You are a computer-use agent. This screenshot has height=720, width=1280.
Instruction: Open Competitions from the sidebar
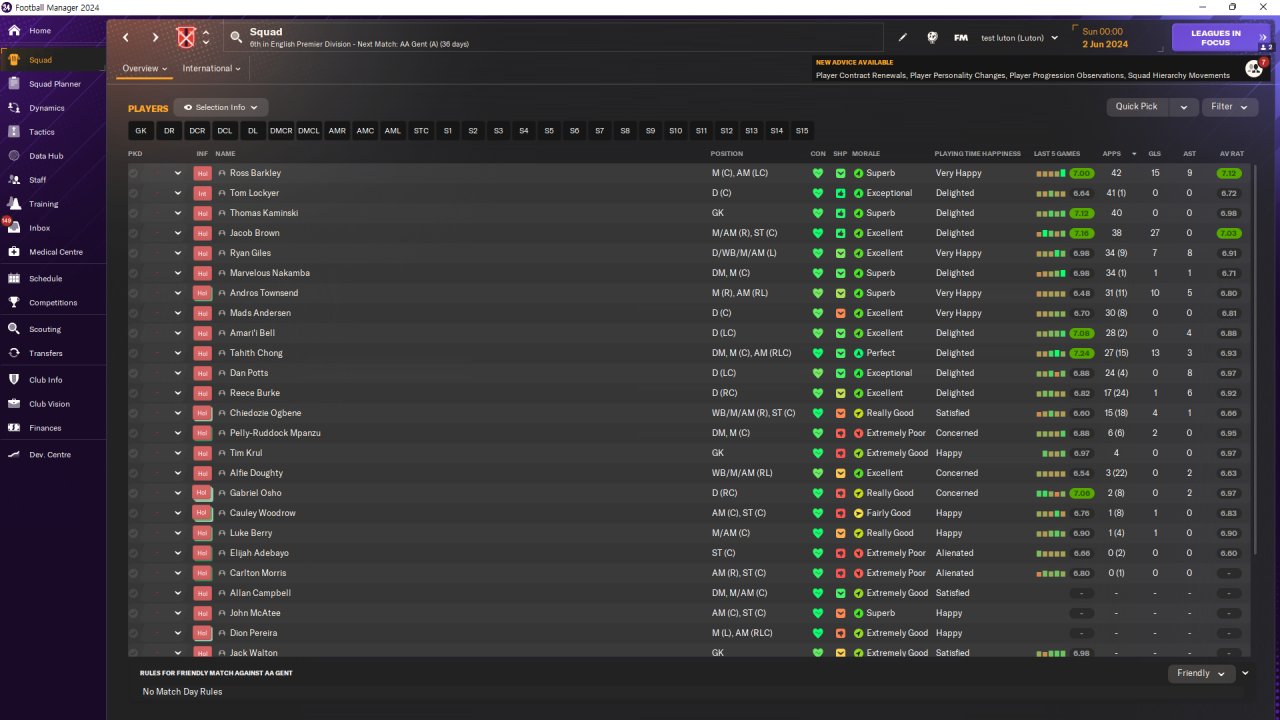click(52, 303)
